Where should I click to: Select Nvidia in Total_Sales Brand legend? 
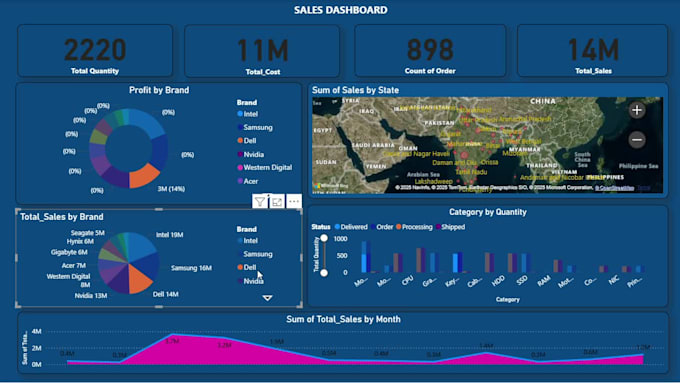click(x=251, y=281)
